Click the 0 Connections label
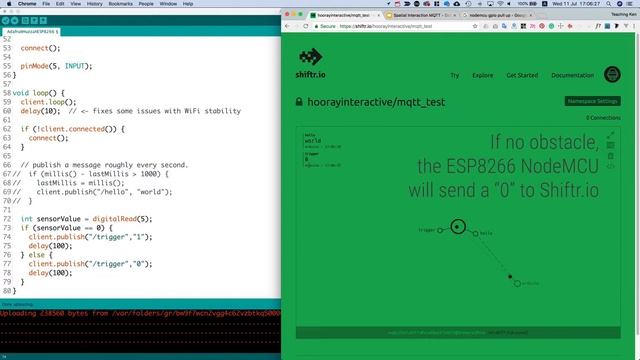The height and width of the screenshot is (360, 640). pyautogui.click(x=603, y=118)
